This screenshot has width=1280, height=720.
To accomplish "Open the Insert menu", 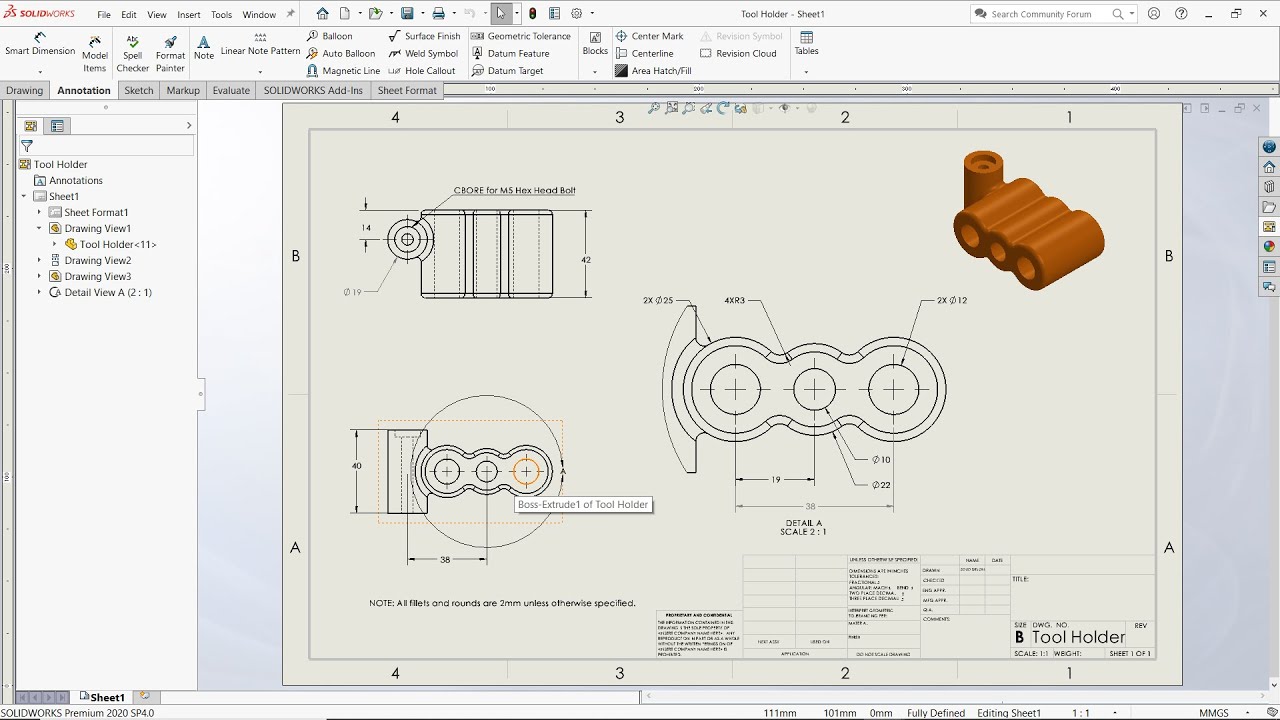I will tap(188, 15).
